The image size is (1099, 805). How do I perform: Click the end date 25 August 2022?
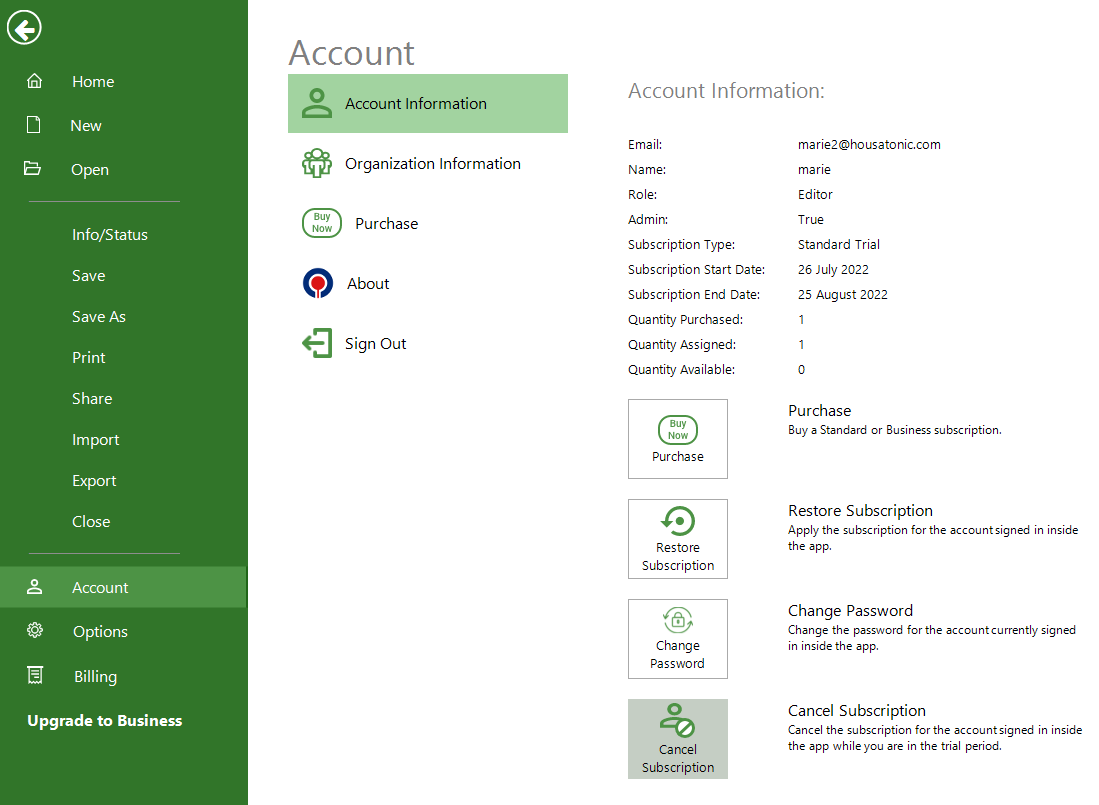[x=842, y=295]
